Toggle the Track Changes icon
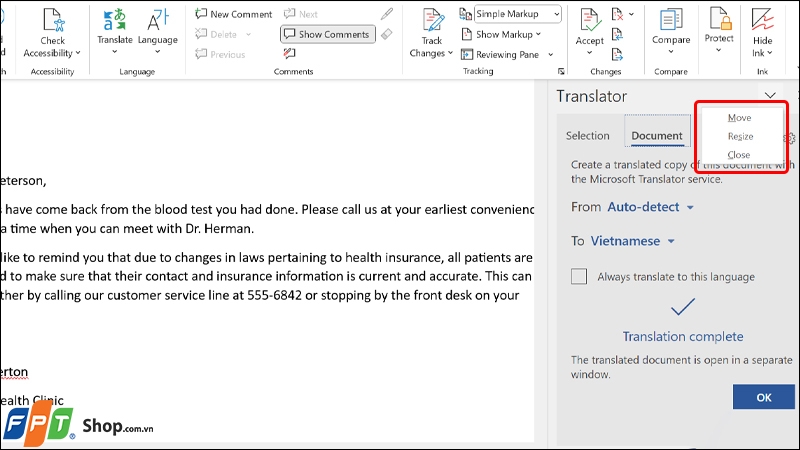 click(432, 20)
